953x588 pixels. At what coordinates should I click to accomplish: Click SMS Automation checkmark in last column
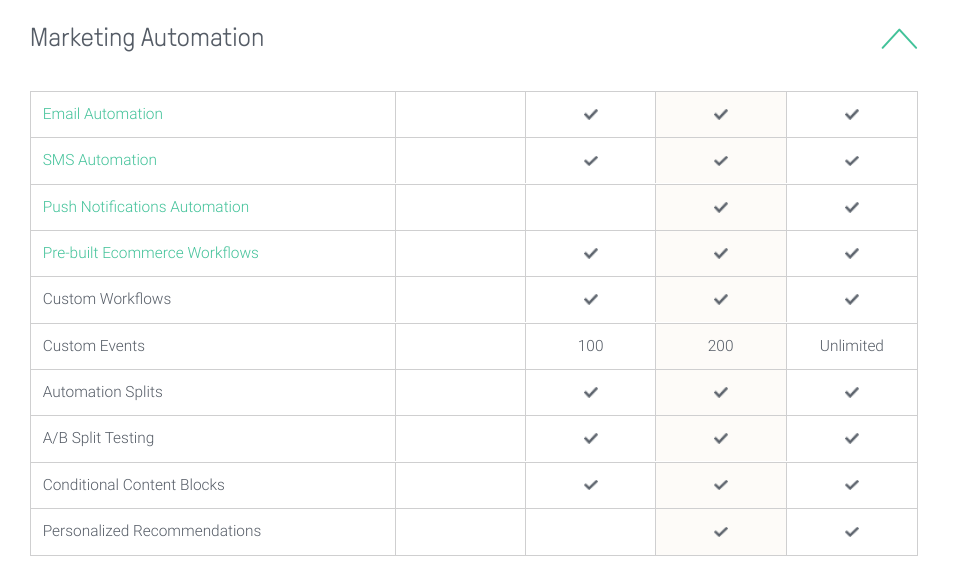(x=851, y=161)
